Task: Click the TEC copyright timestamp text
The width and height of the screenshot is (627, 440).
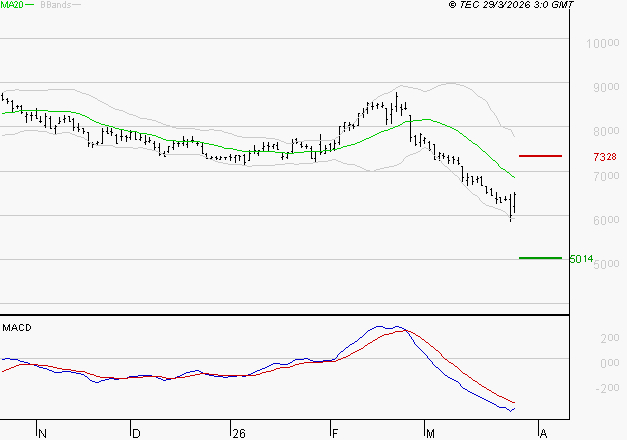Action: coord(511,4)
